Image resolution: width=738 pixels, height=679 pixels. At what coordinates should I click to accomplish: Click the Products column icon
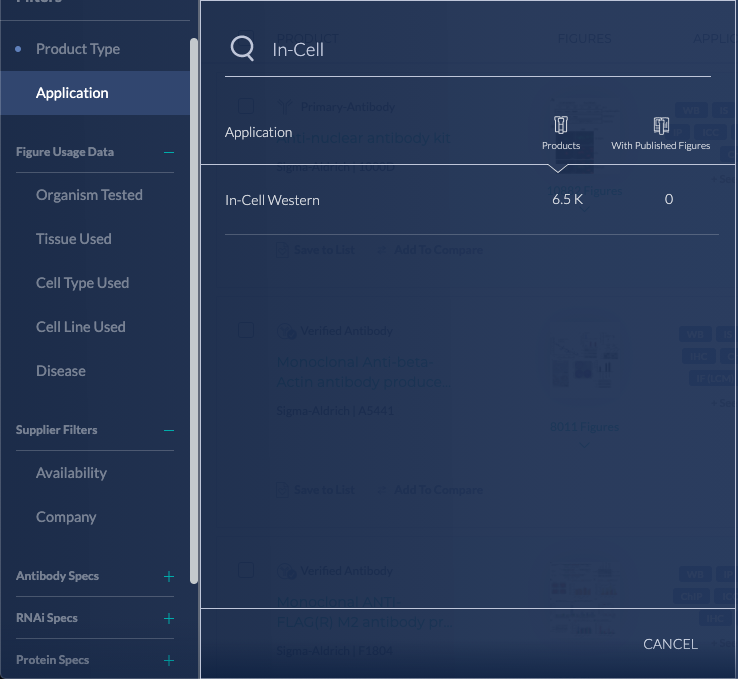tap(561, 125)
